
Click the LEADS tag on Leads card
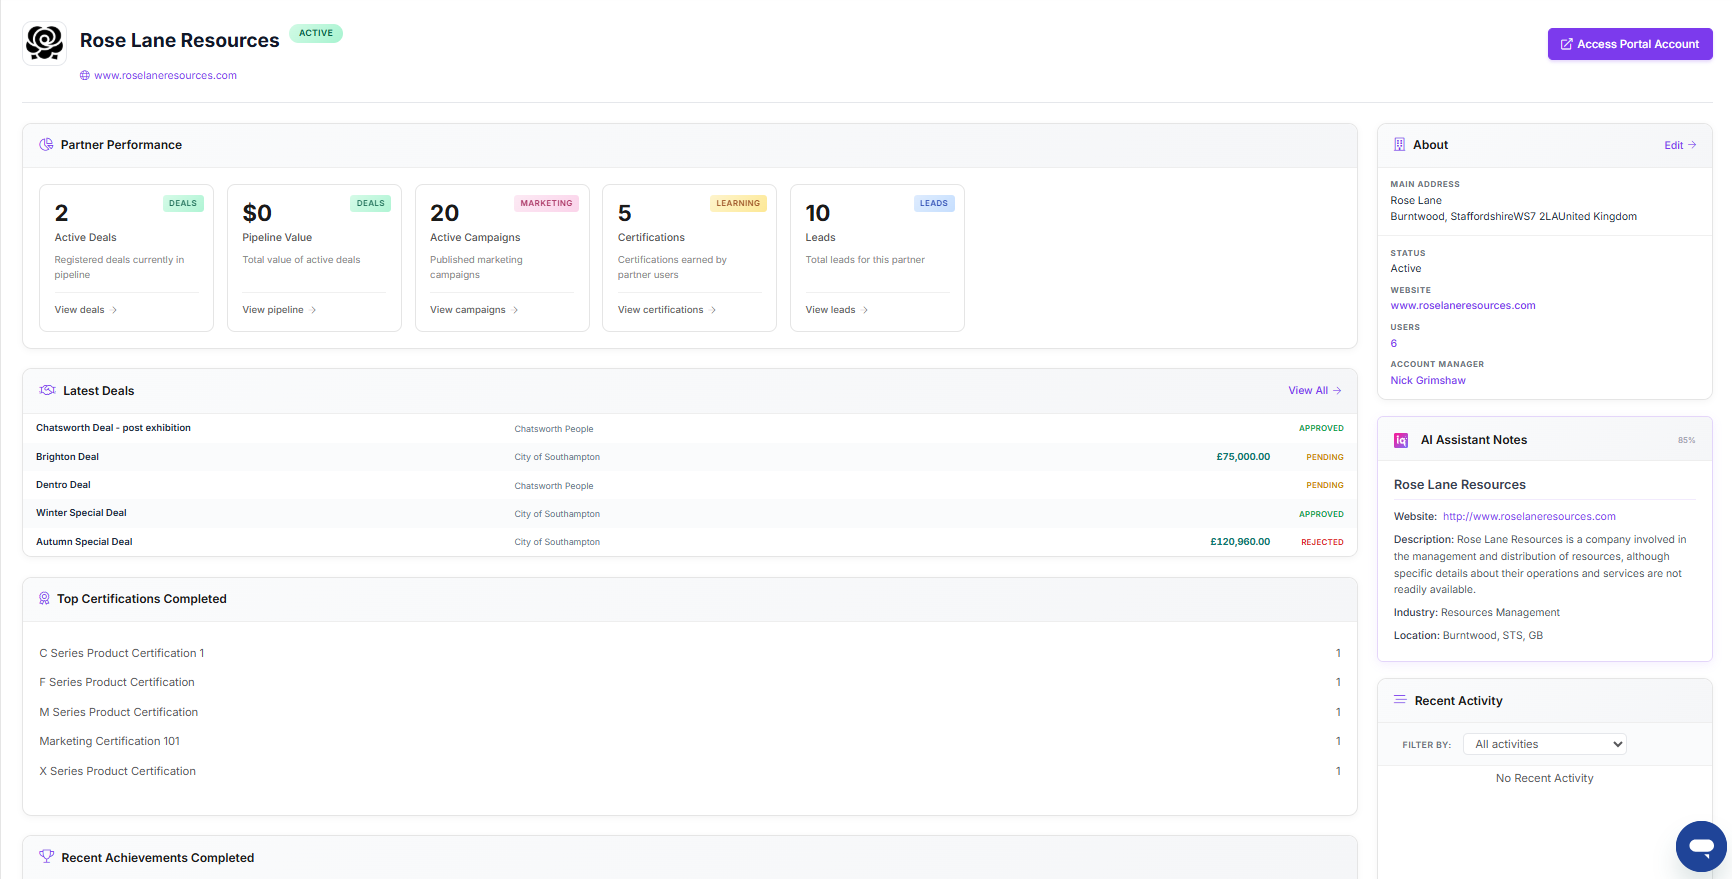click(x=934, y=203)
